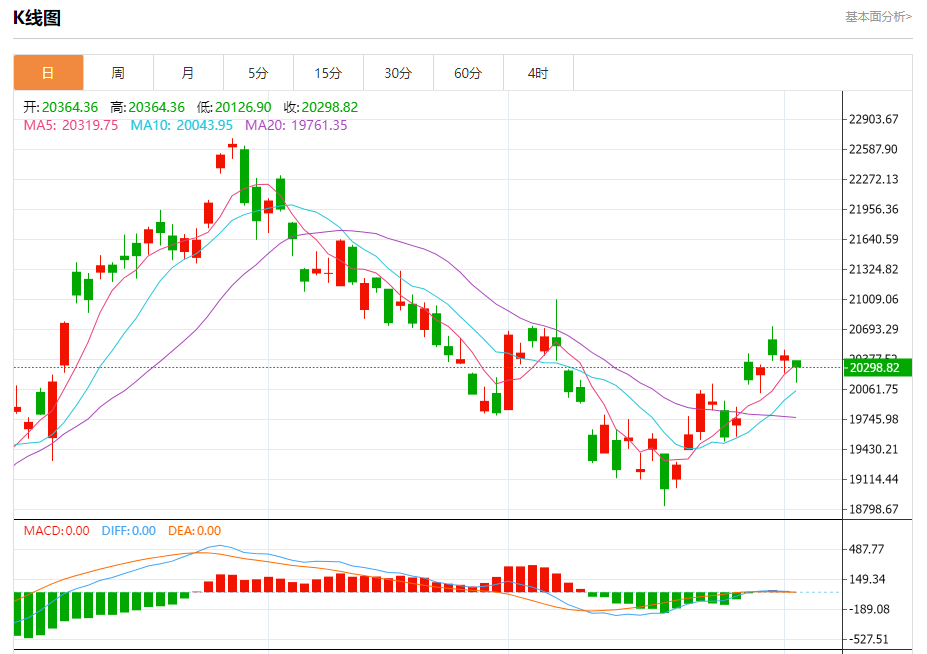This screenshot has height=654, width=927.
Task: Click the MA20: 19761.35 indicator text
Action: coord(296,125)
